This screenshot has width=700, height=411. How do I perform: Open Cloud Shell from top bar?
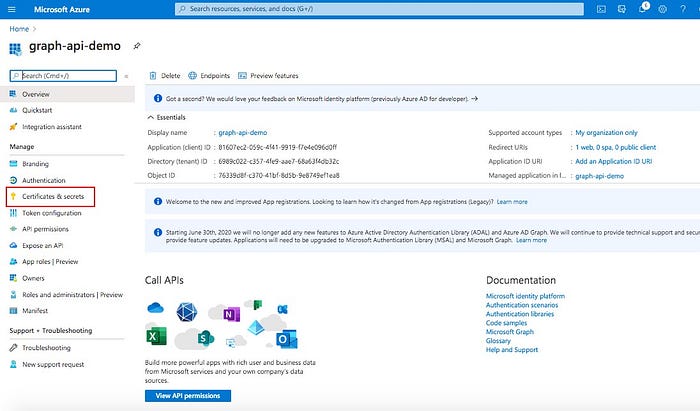click(x=601, y=9)
